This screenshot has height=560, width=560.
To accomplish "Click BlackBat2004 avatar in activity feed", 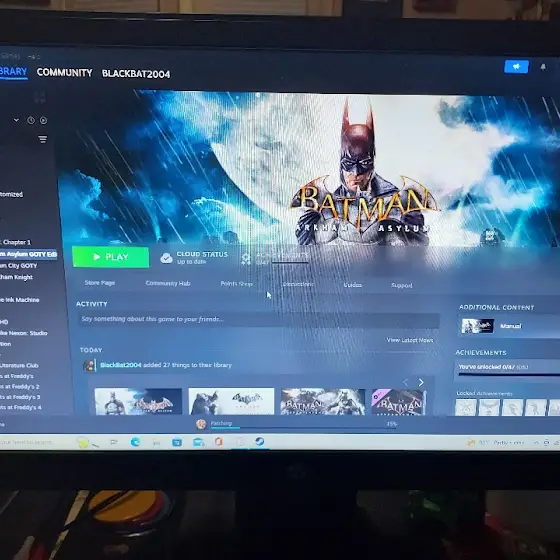I will click(89, 365).
